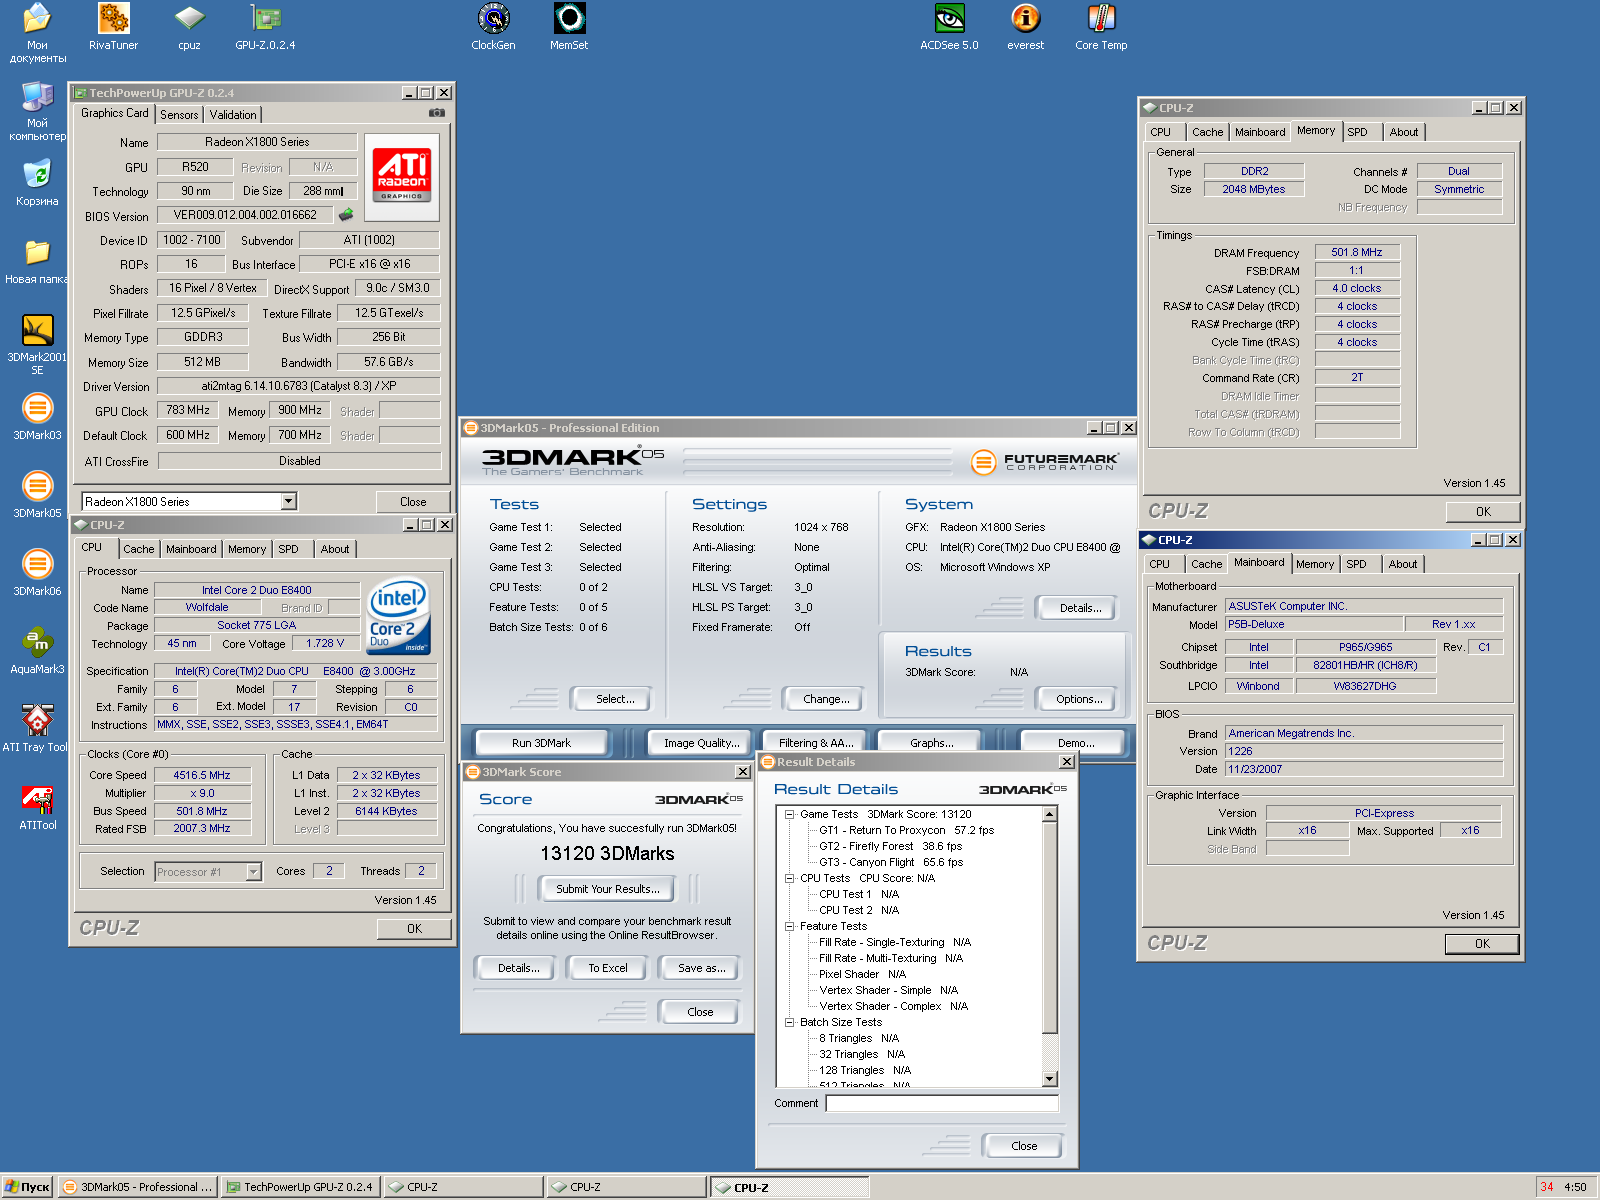Screen dimensions: 1600x1200
Task: Collapse the Feature Tests tree node
Action: (789, 926)
